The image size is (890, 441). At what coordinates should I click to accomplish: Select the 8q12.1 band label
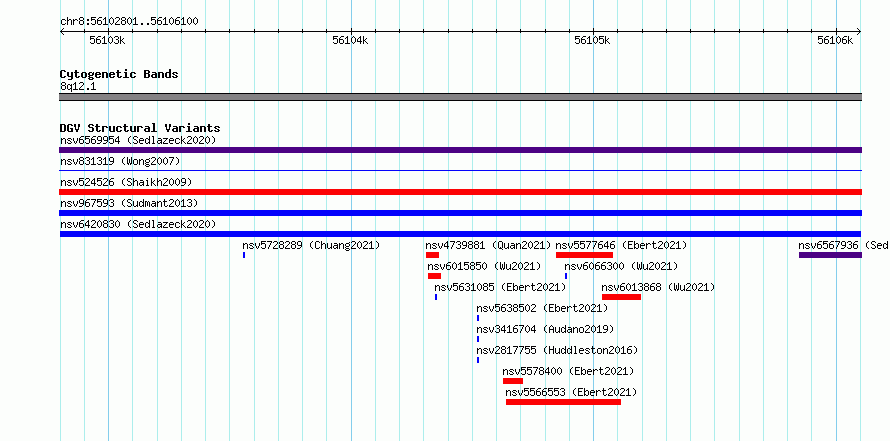pyautogui.click(x=78, y=86)
